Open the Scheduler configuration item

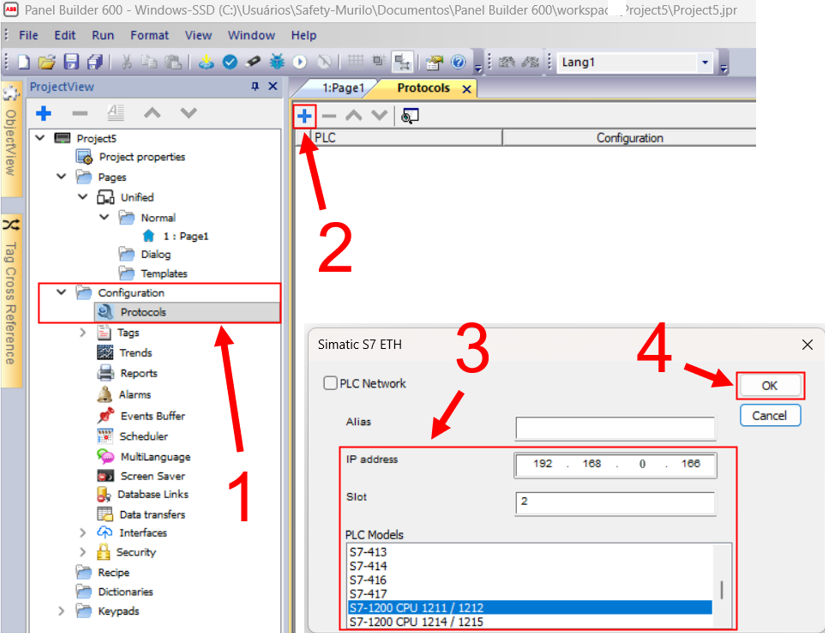pyautogui.click(x=143, y=436)
